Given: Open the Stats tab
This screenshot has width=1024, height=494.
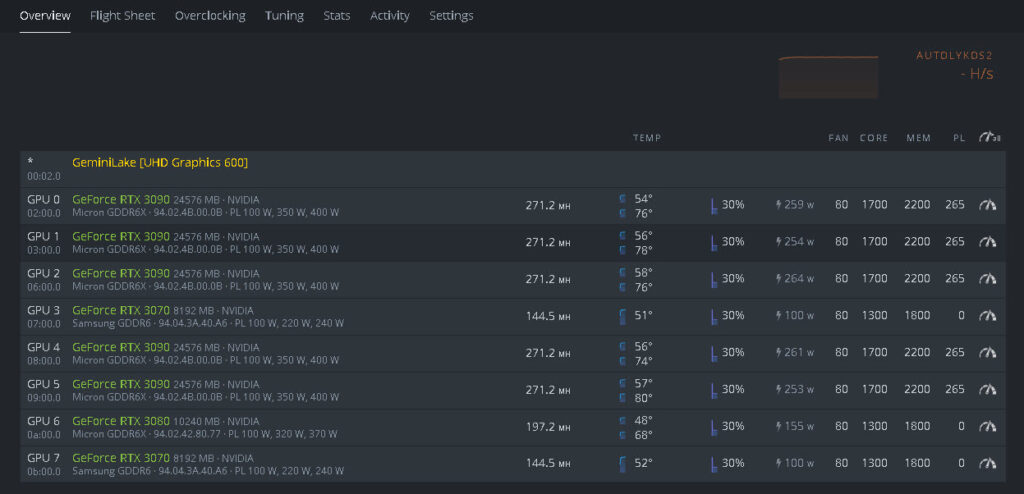Looking at the screenshot, I should (337, 16).
